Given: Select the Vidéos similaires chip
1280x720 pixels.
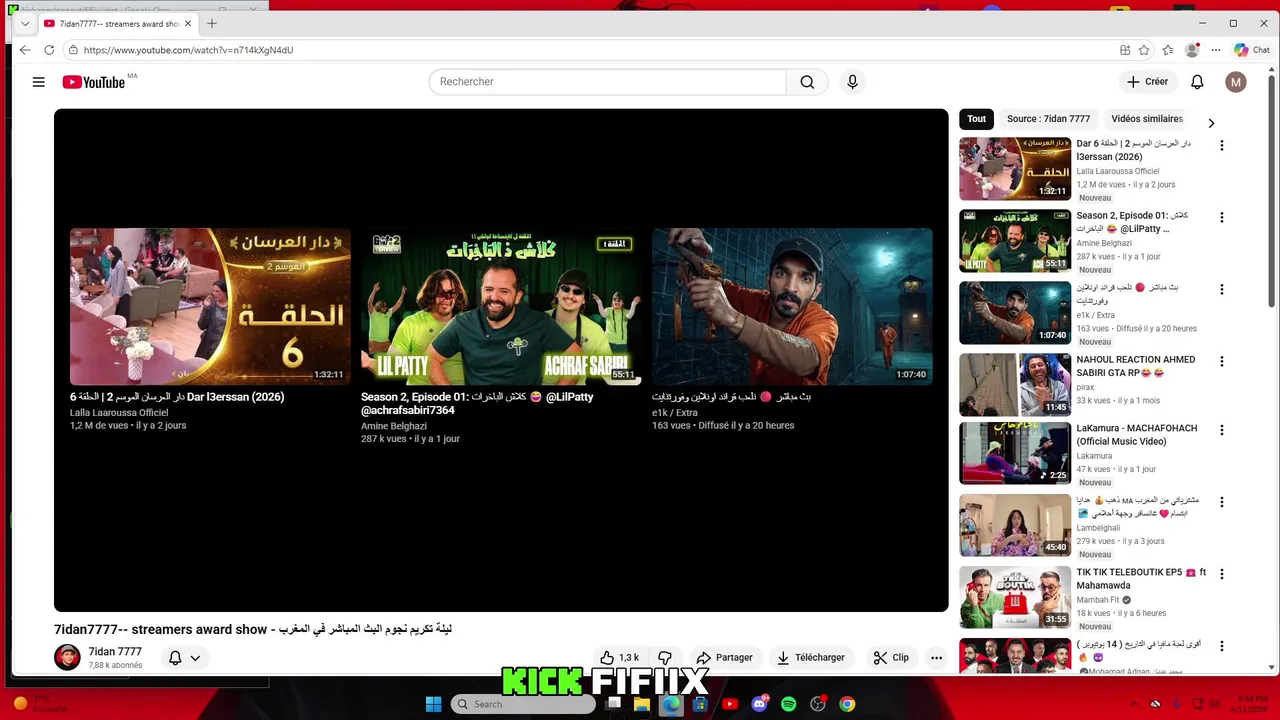Looking at the screenshot, I should 1147,119.
